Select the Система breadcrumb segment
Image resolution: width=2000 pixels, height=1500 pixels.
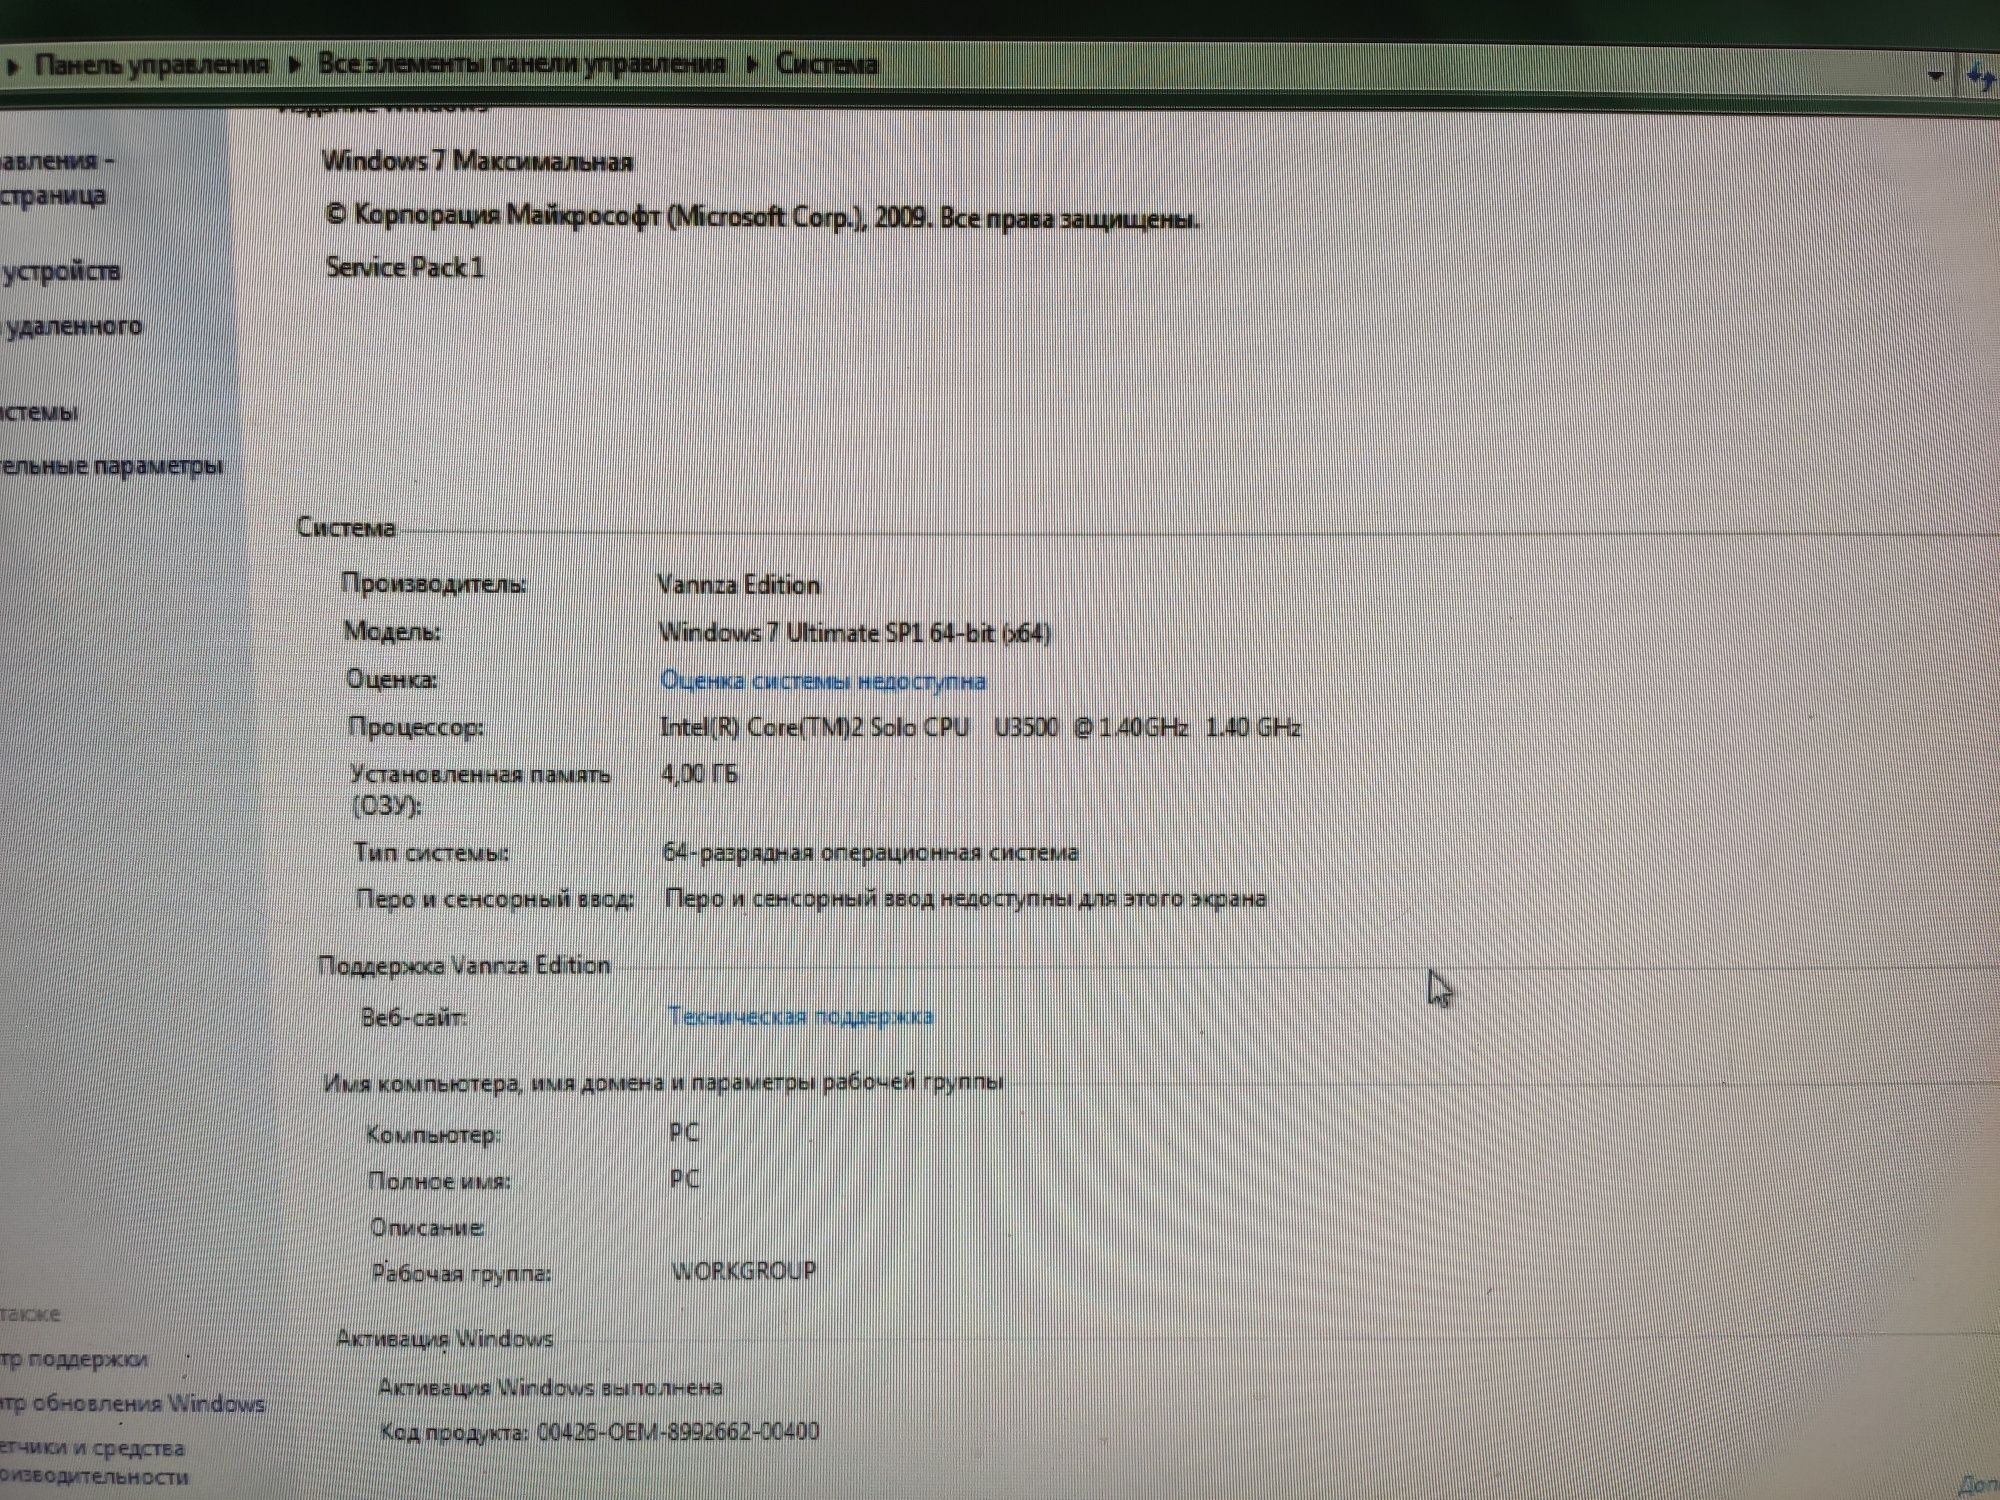(x=827, y=64)
